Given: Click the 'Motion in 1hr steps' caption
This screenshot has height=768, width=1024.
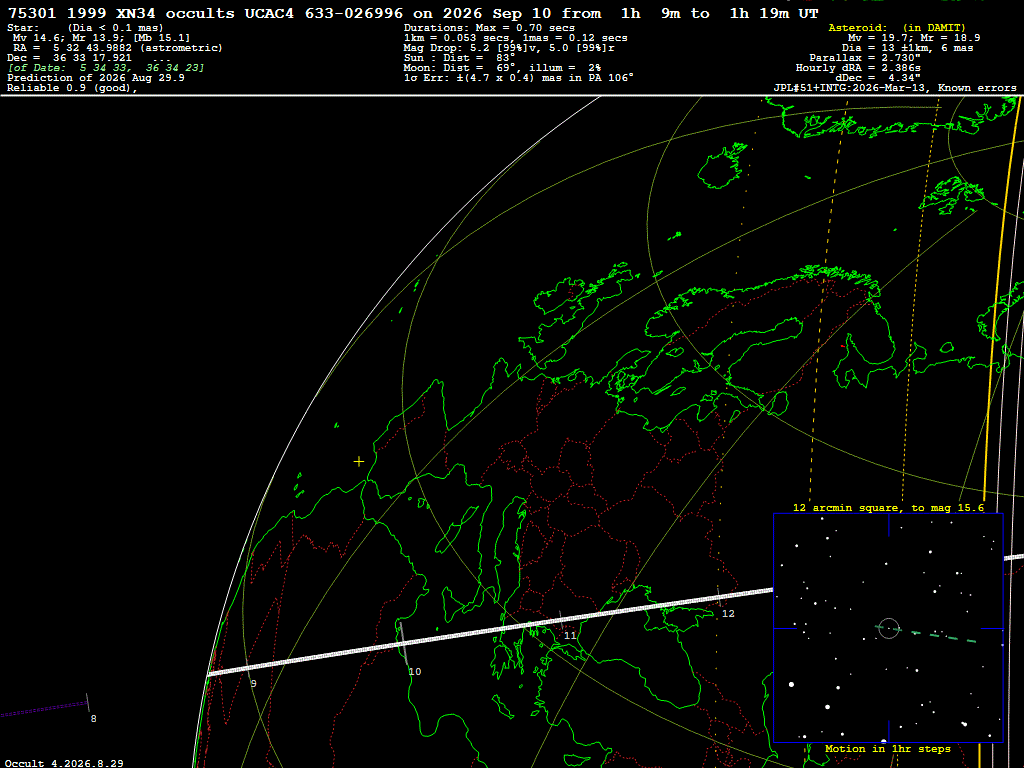Looking at the screenshot, I should 888,749.
